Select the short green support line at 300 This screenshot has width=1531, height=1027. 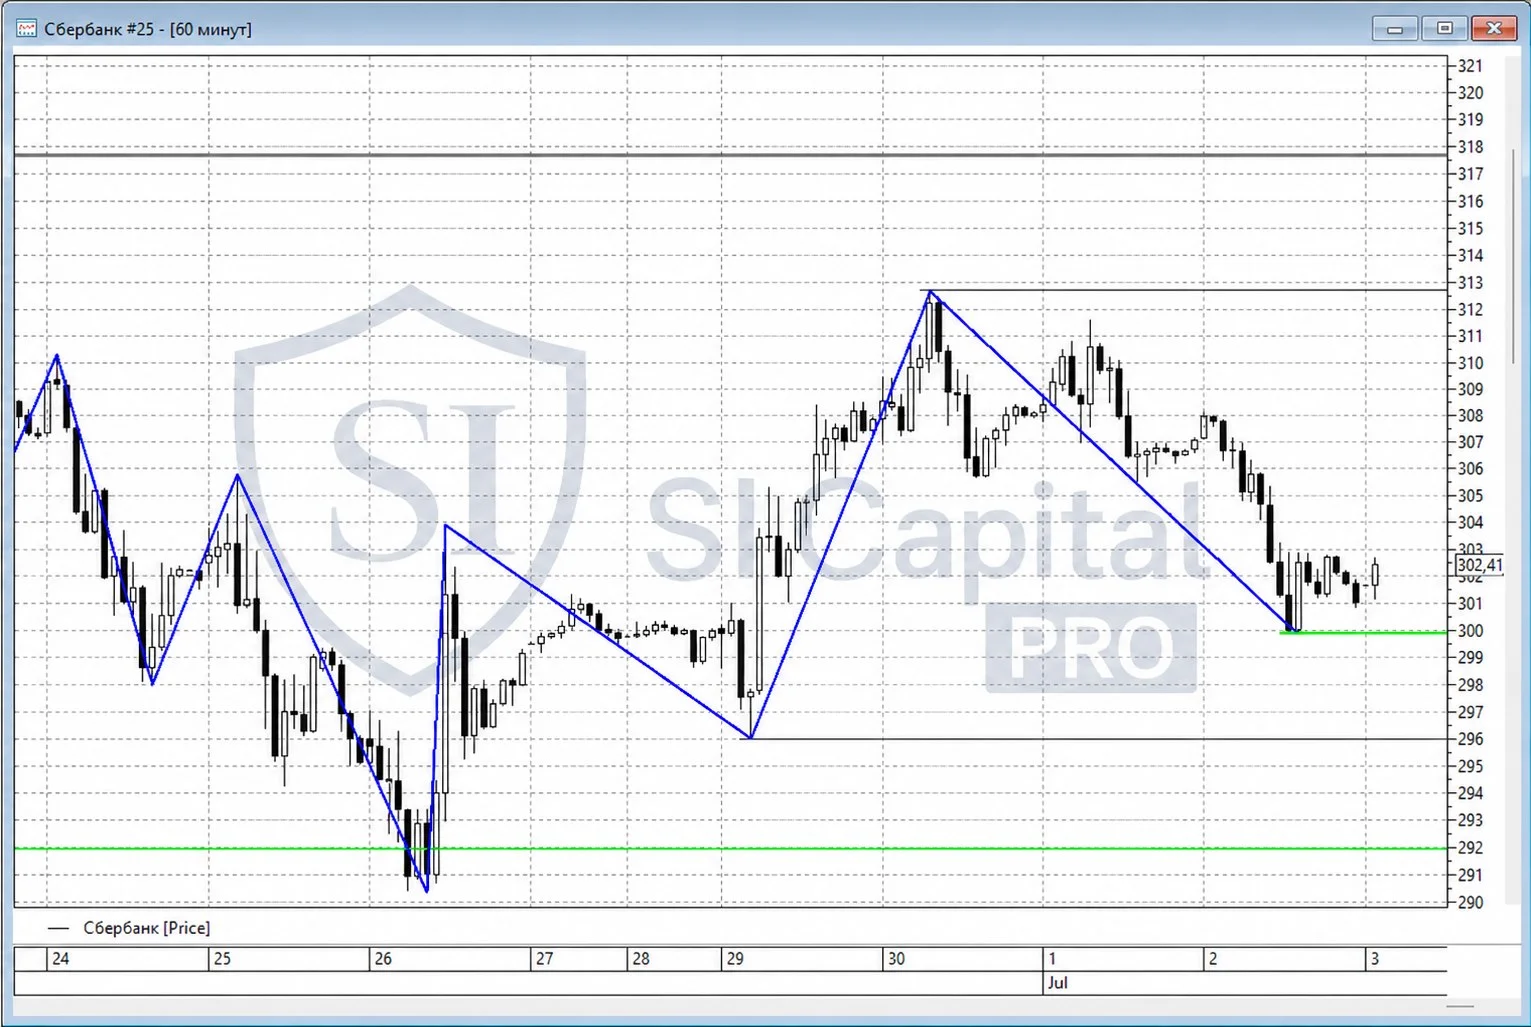(1363, 632)
